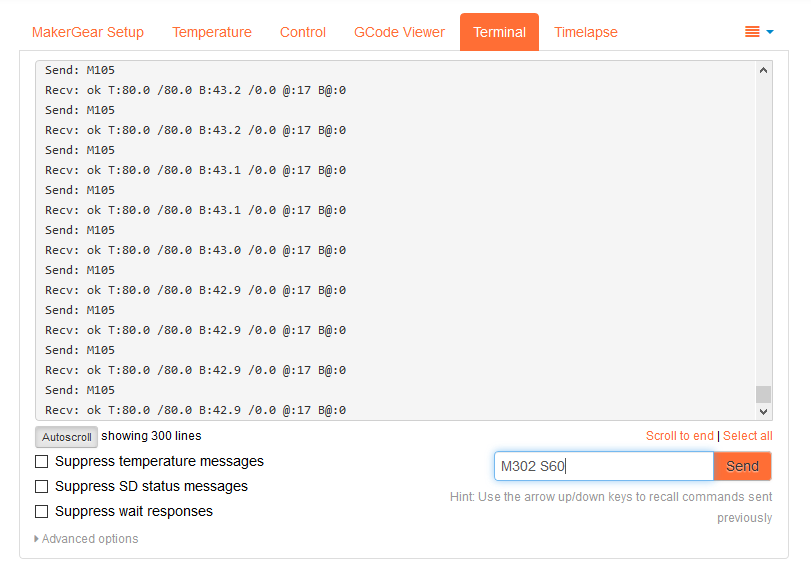Toggle the Autoscroll button
The image size is (811, 576).
coord(67,437)
